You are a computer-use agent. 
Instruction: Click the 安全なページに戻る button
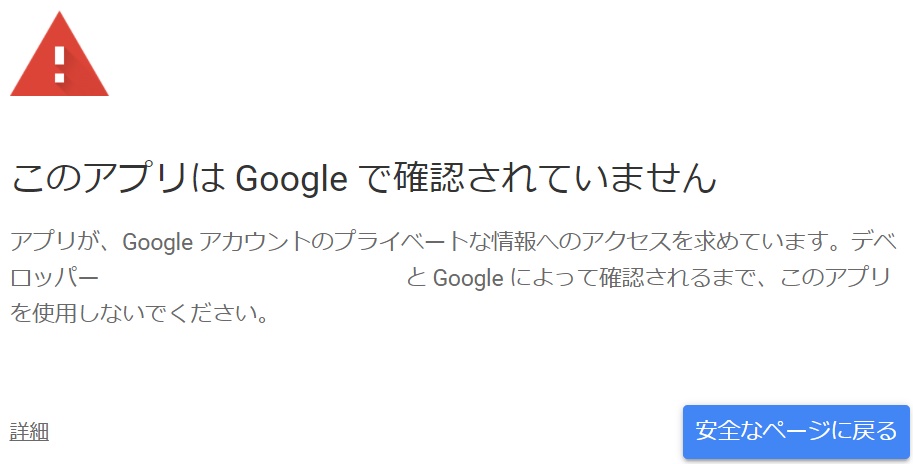click(796, 431)
